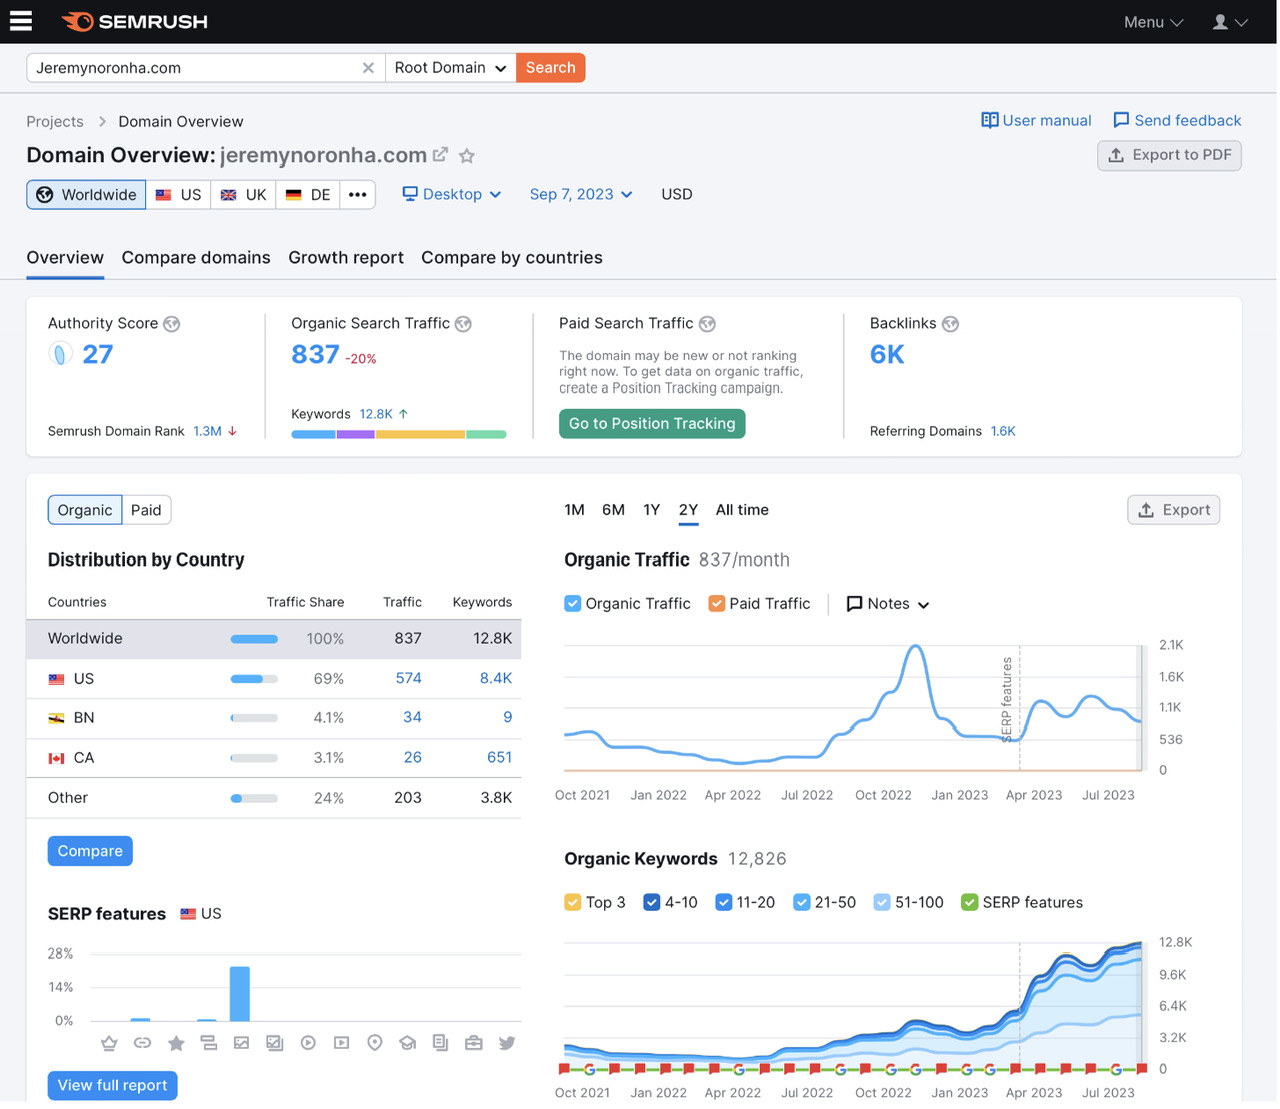Click the US traffic share bar
Viewport: 1280px width, 1109px height.
pyautogui.click(x=254, y=679)
